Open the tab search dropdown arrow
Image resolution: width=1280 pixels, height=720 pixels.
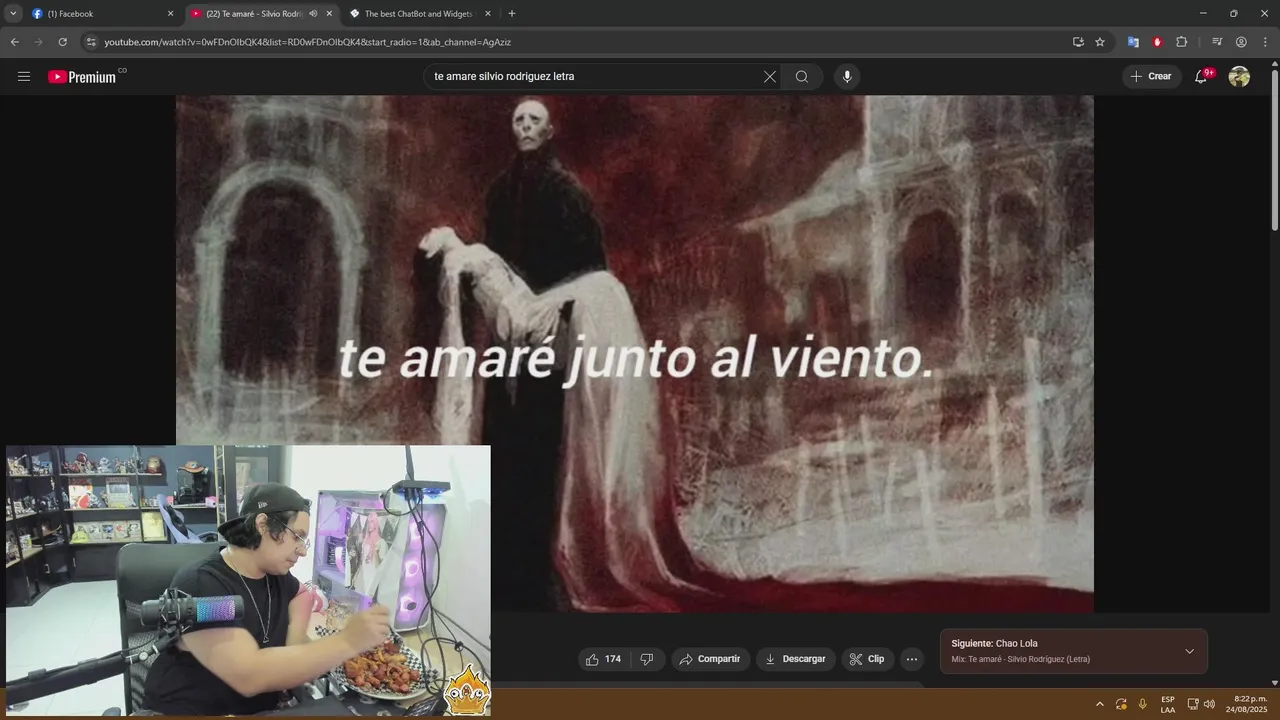tap(13, 14)
